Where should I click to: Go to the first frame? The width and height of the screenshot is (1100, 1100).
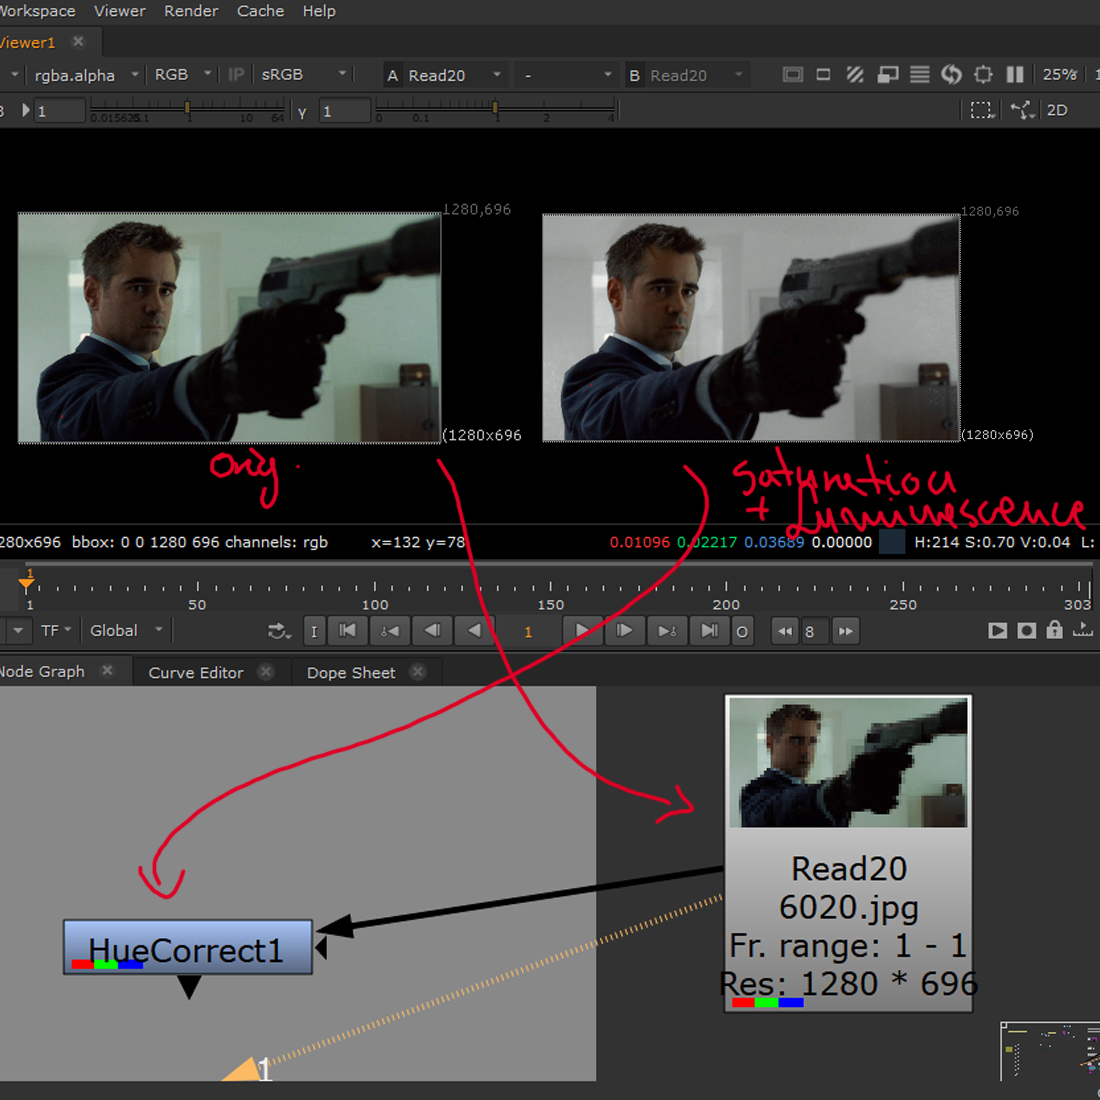tap(347, 631)
